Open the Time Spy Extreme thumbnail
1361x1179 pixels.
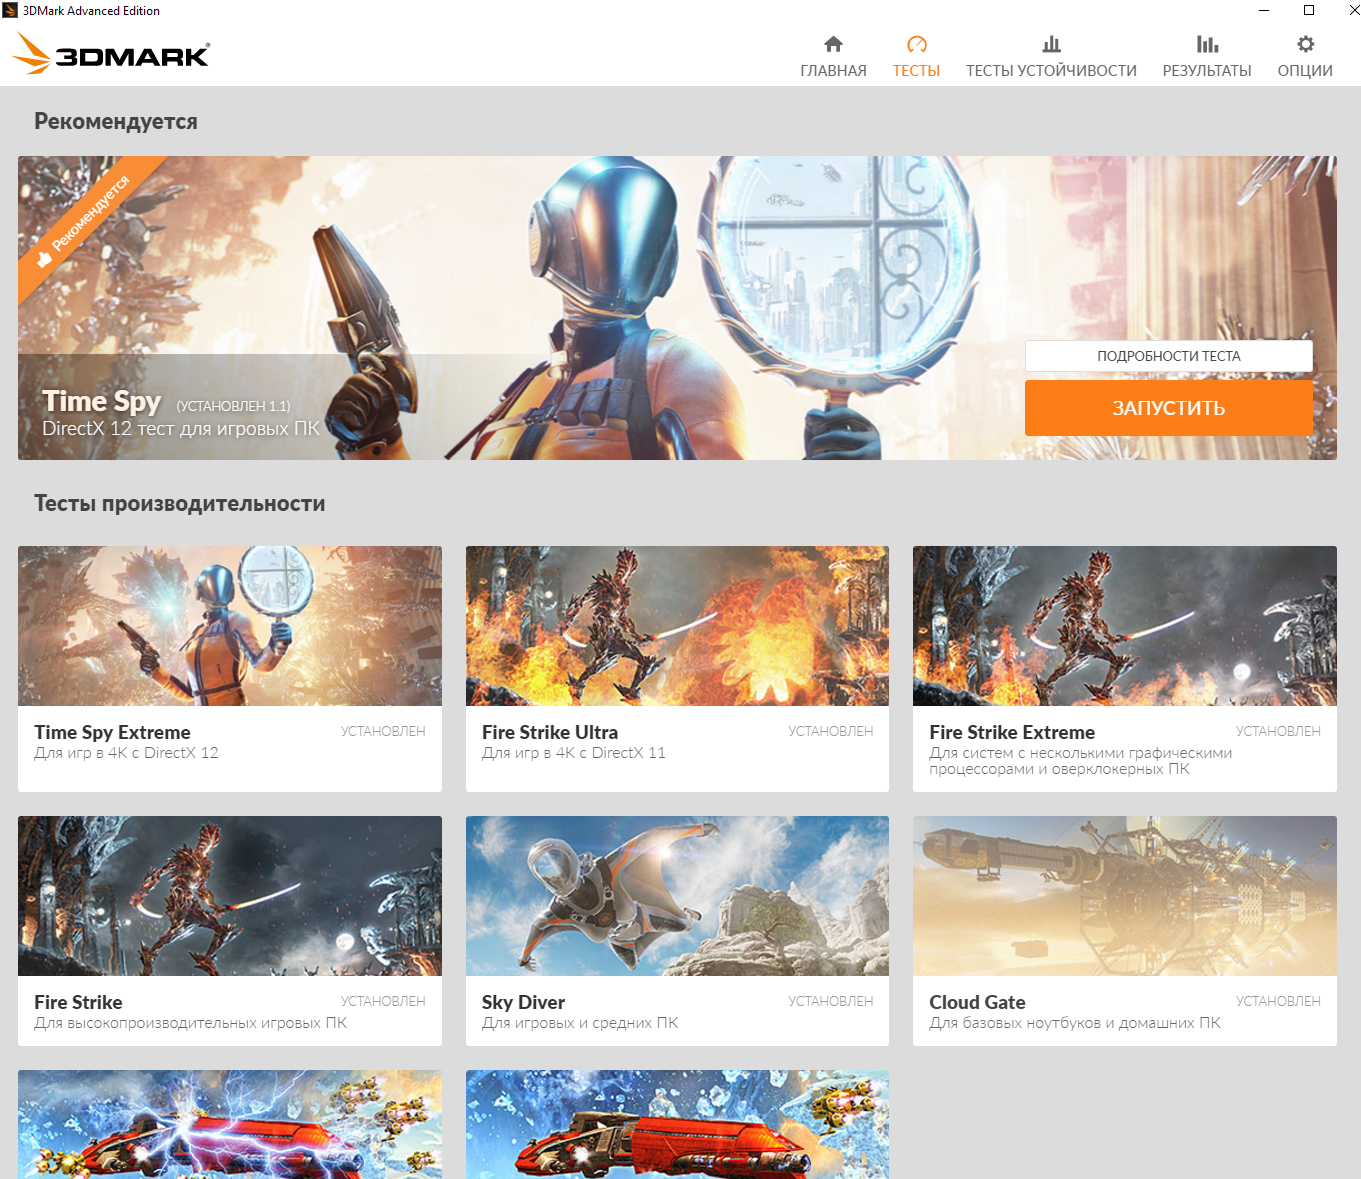(x=230, y=626)
